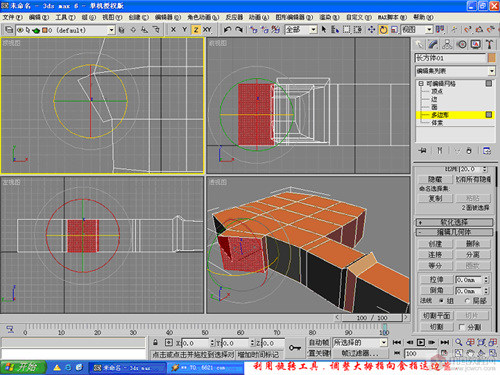Toggle the absolute/offset transform type-in icon
Screen dimensions: 500x375
coord(169,342)
